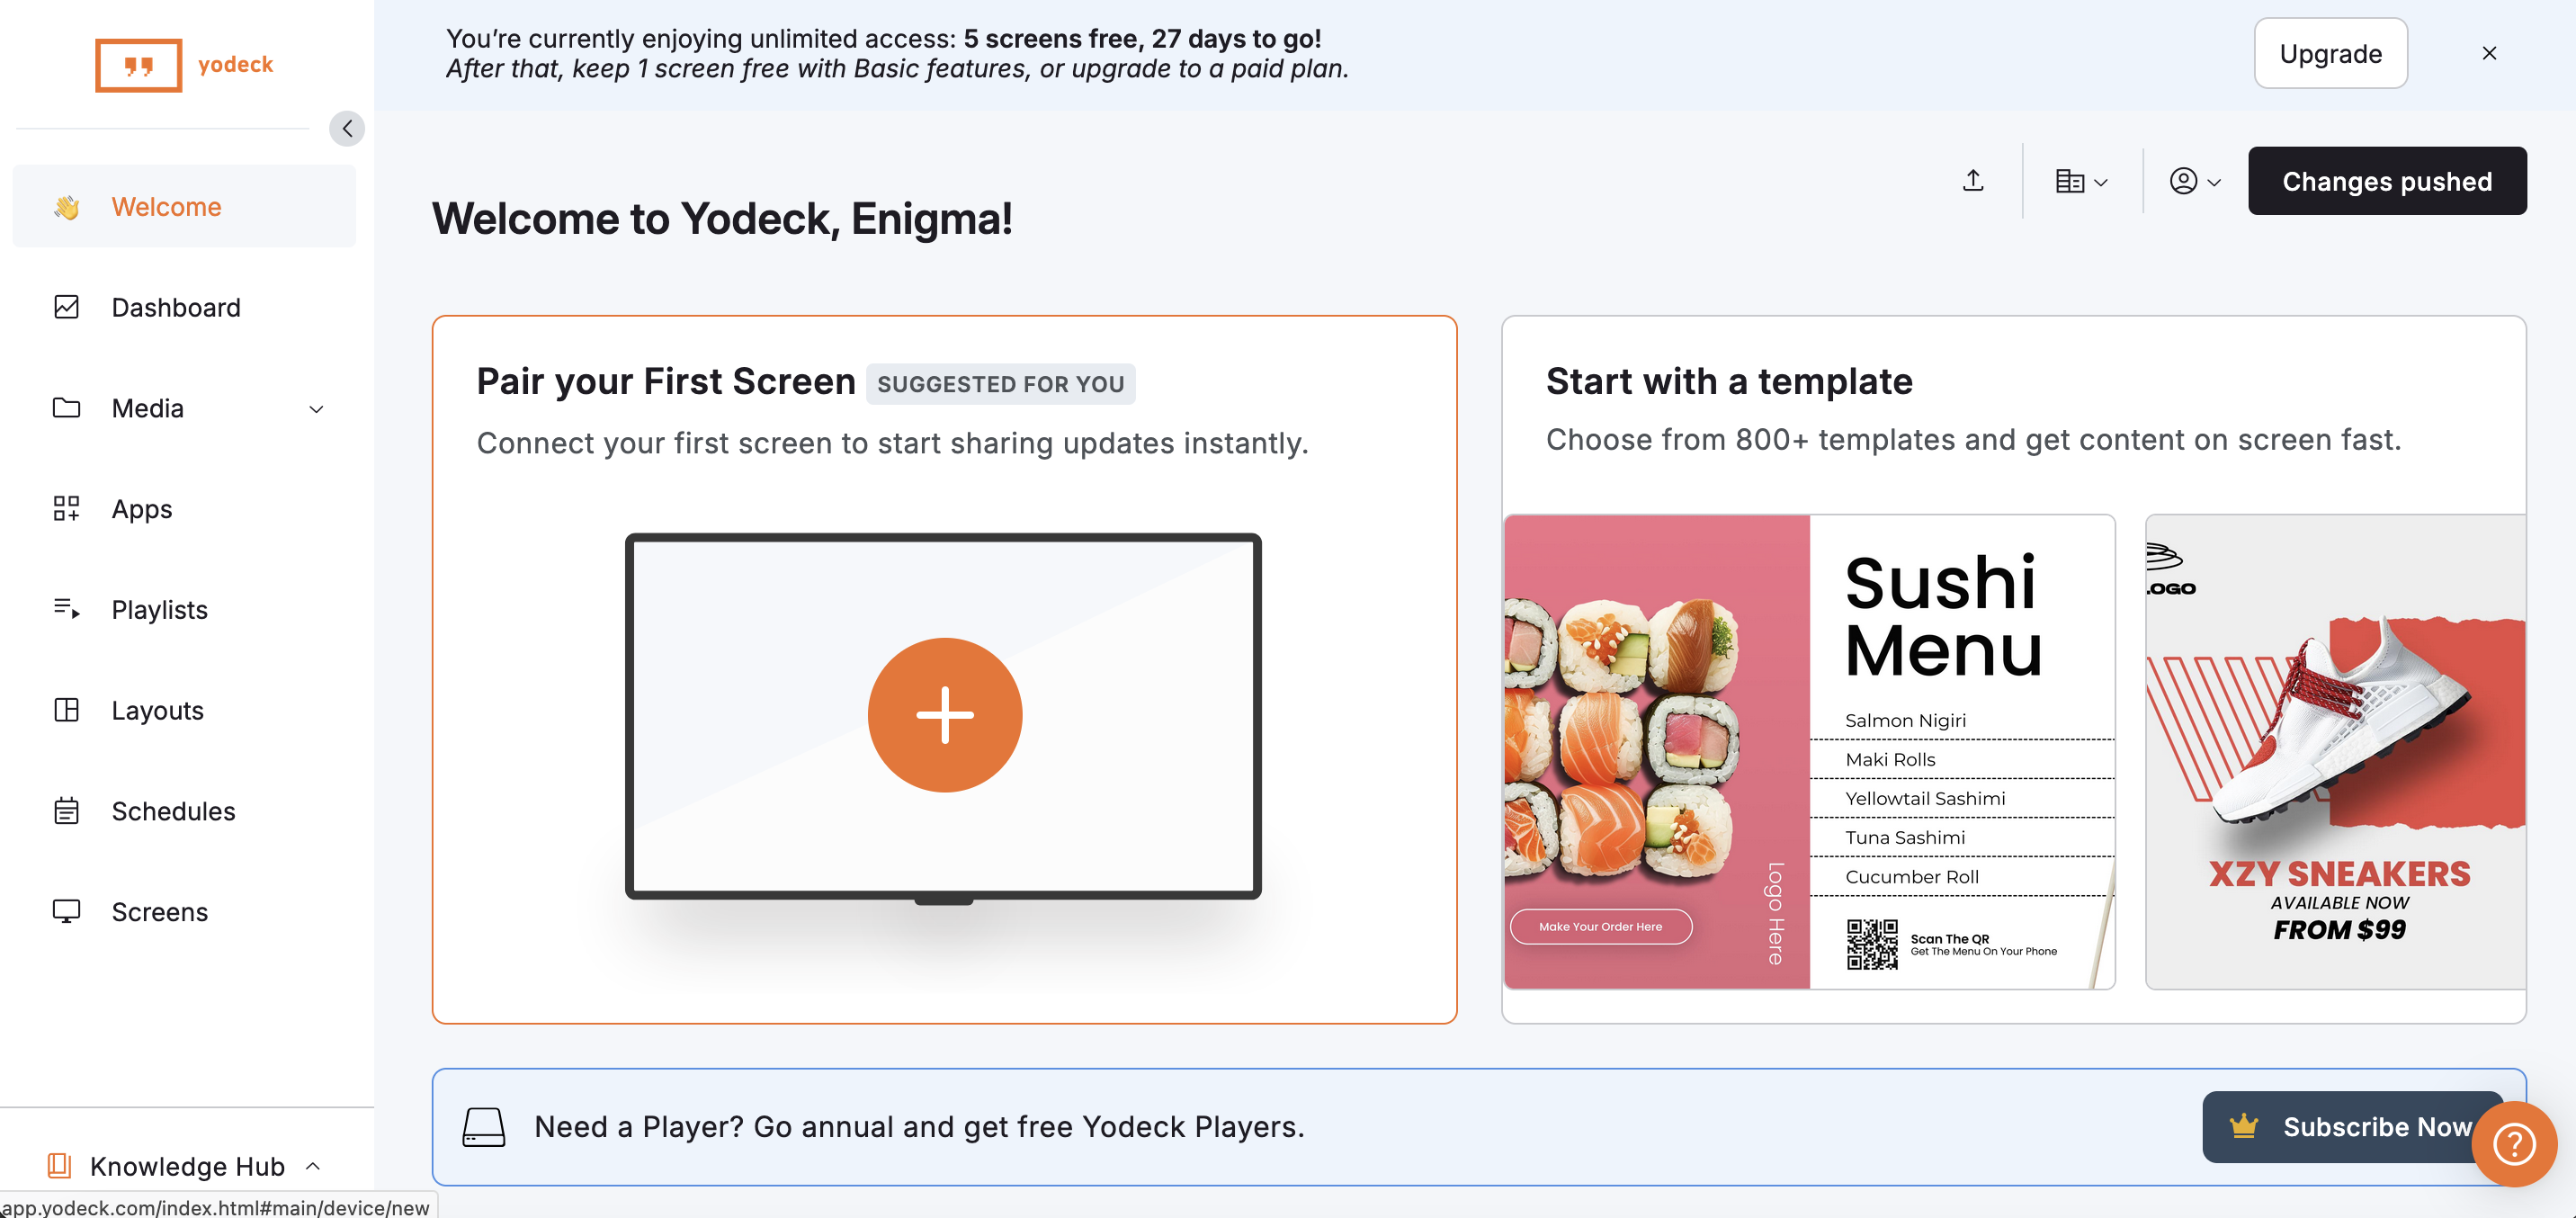Open the help question mark bubble
Viewport: 2576px width, 1218px height.
pos(2513,1143)
